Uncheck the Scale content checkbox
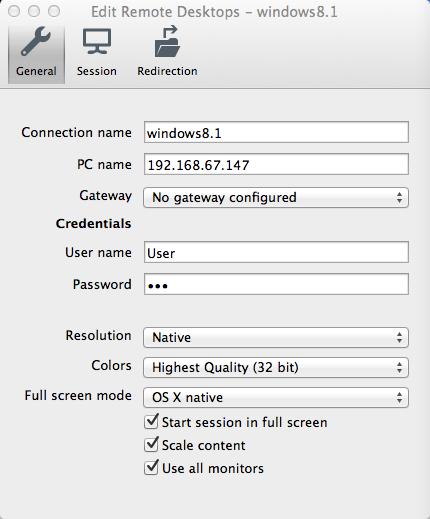The image size is (430, 519). [x=151, y=445]
